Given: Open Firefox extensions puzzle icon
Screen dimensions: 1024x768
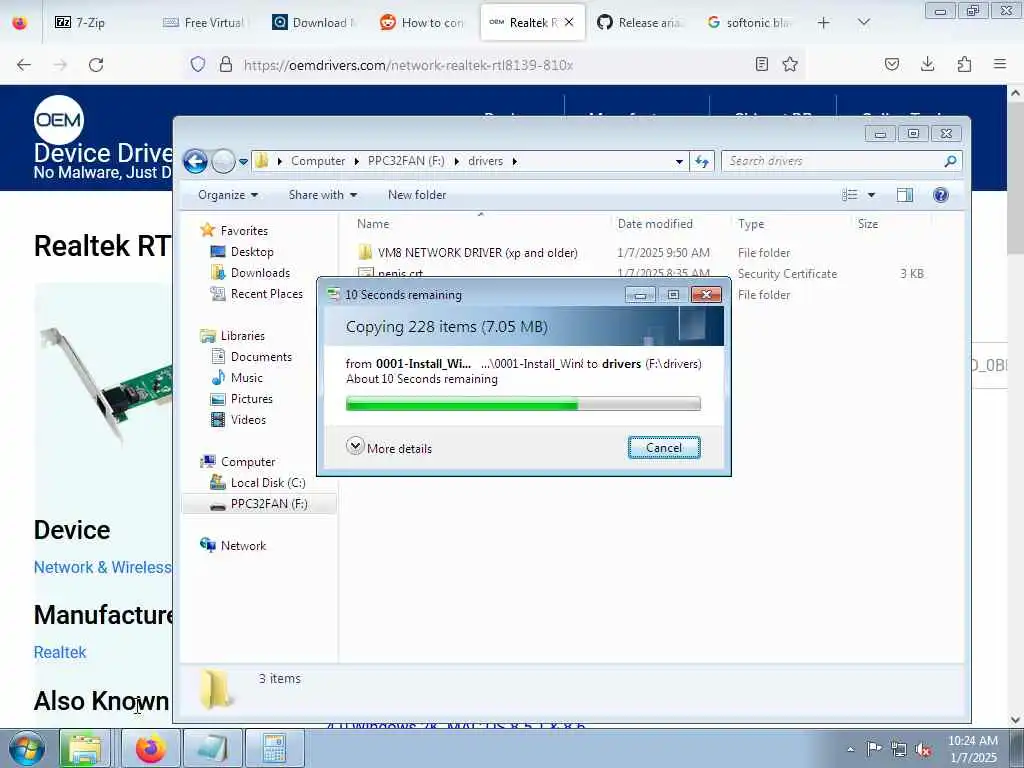Looking at the screenshot, I should point(964,64).
